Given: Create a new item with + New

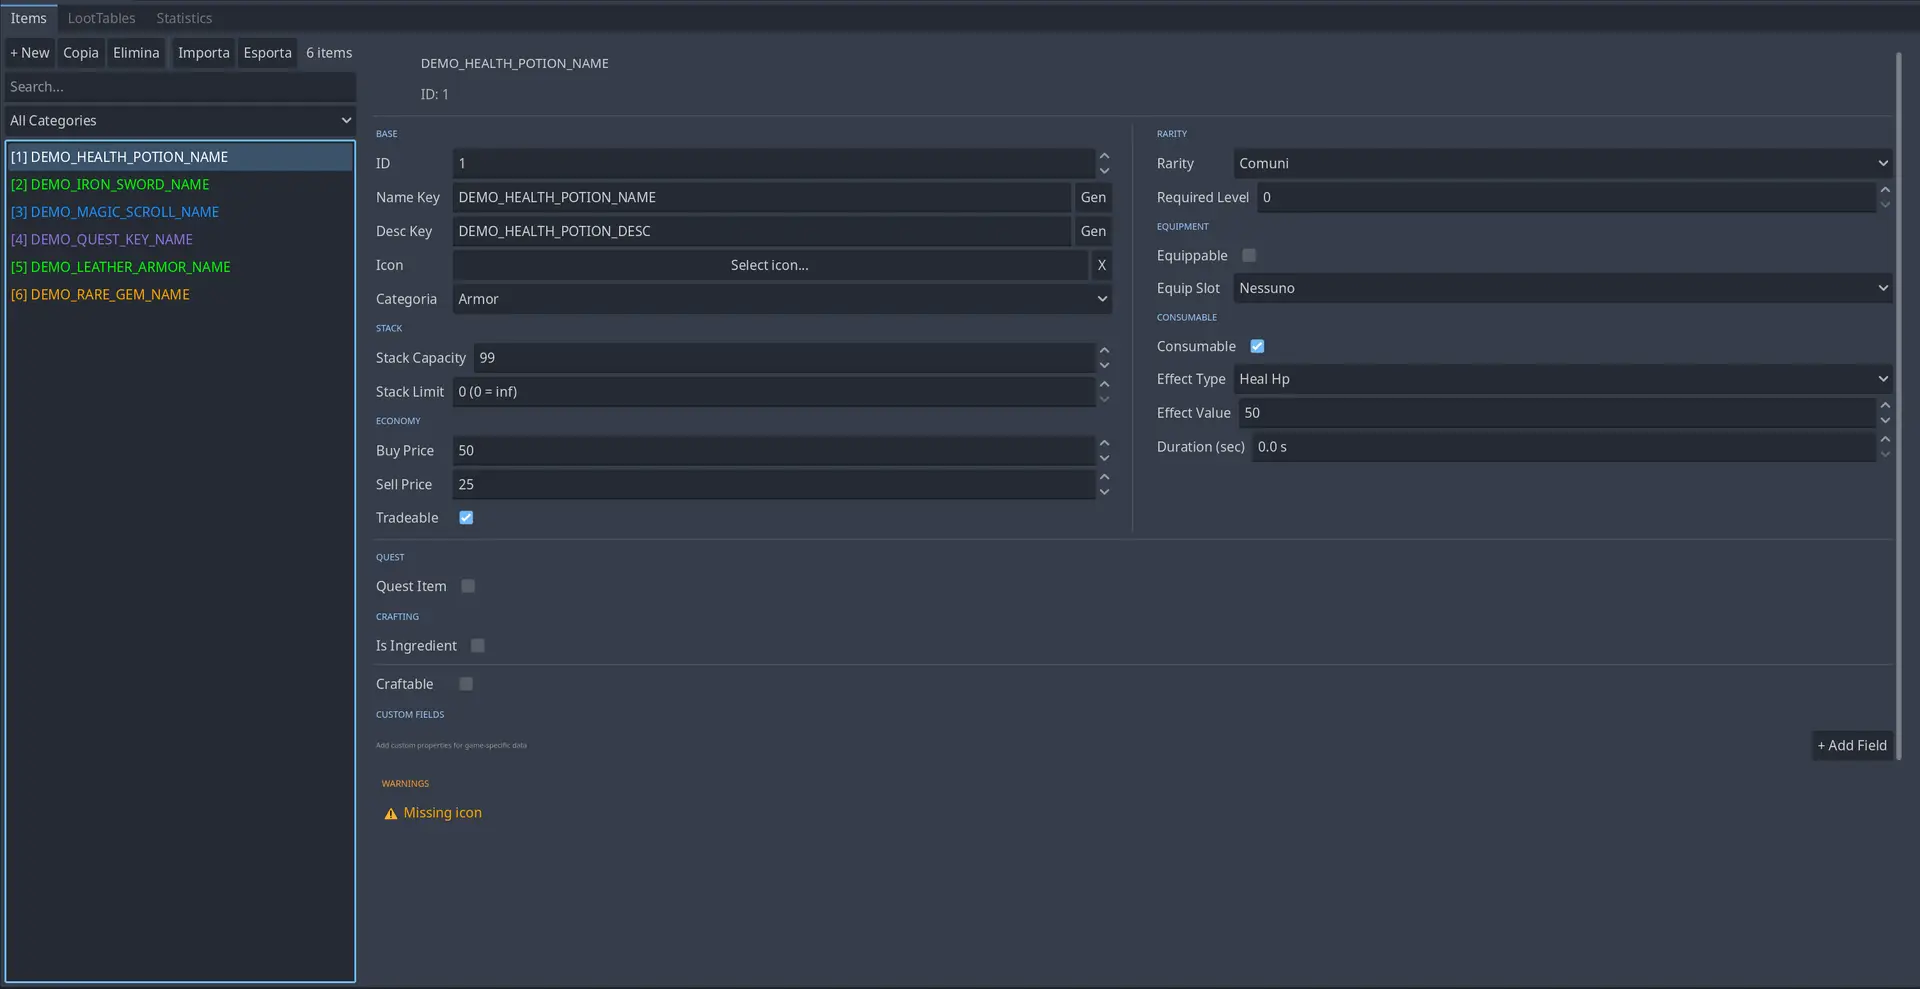Looking at the screenshot, I should [29, 52].
